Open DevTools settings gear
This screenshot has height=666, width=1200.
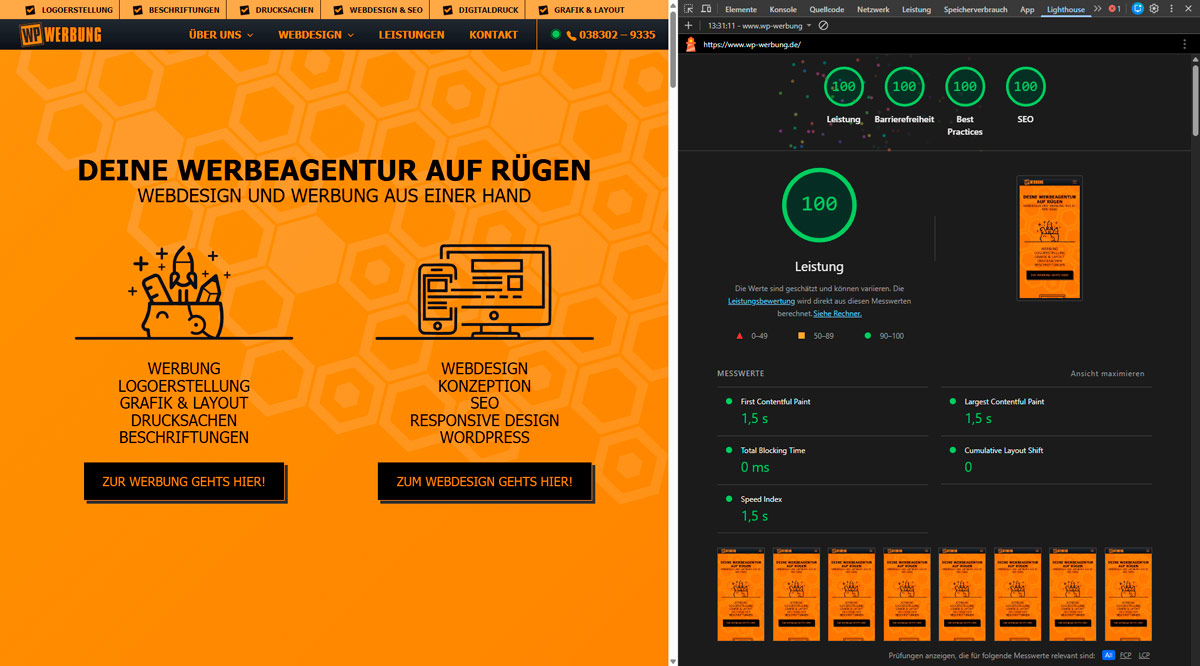tap(1154, 9)
